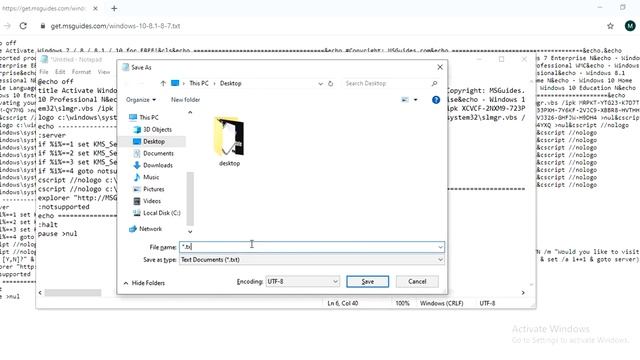Close the get.msguides.com browser tab
The width and height of the screenshot is (640, 360).
pos(95,8)
